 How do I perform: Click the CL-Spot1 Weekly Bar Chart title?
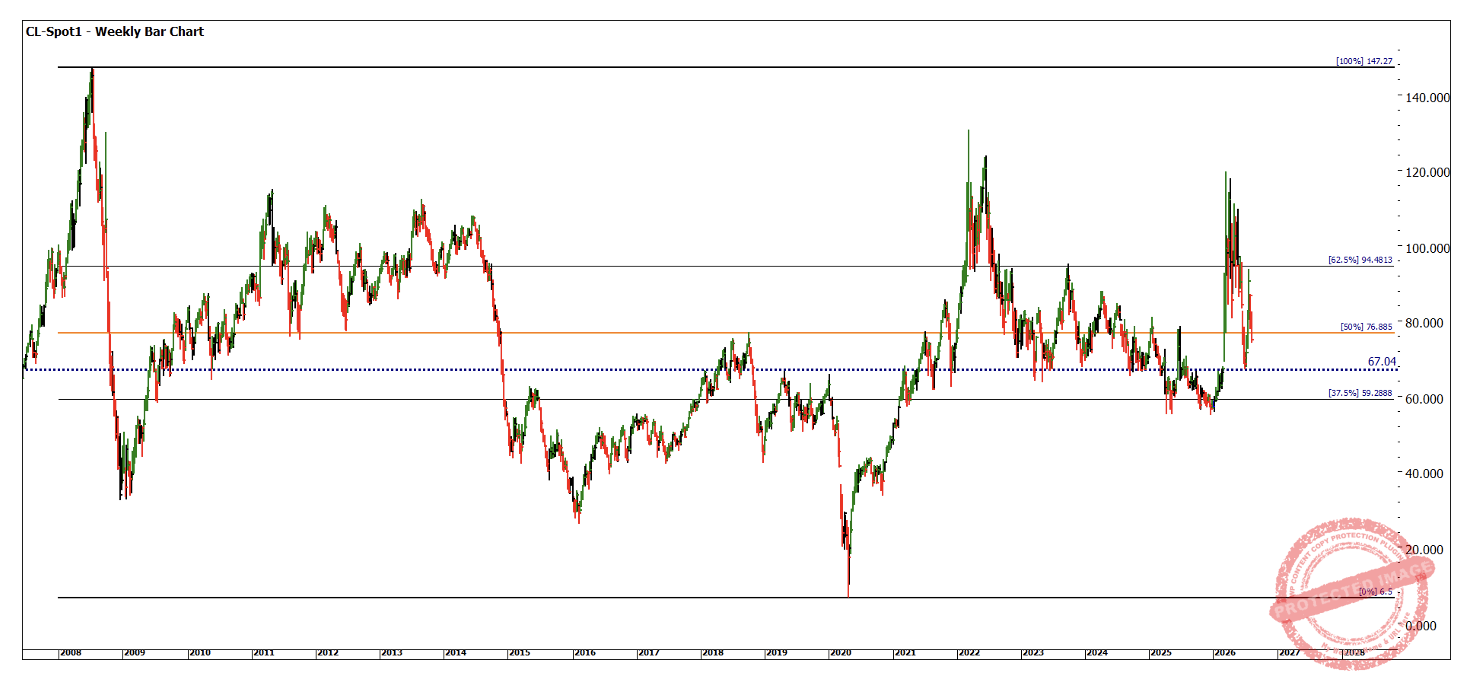point(115,32)
